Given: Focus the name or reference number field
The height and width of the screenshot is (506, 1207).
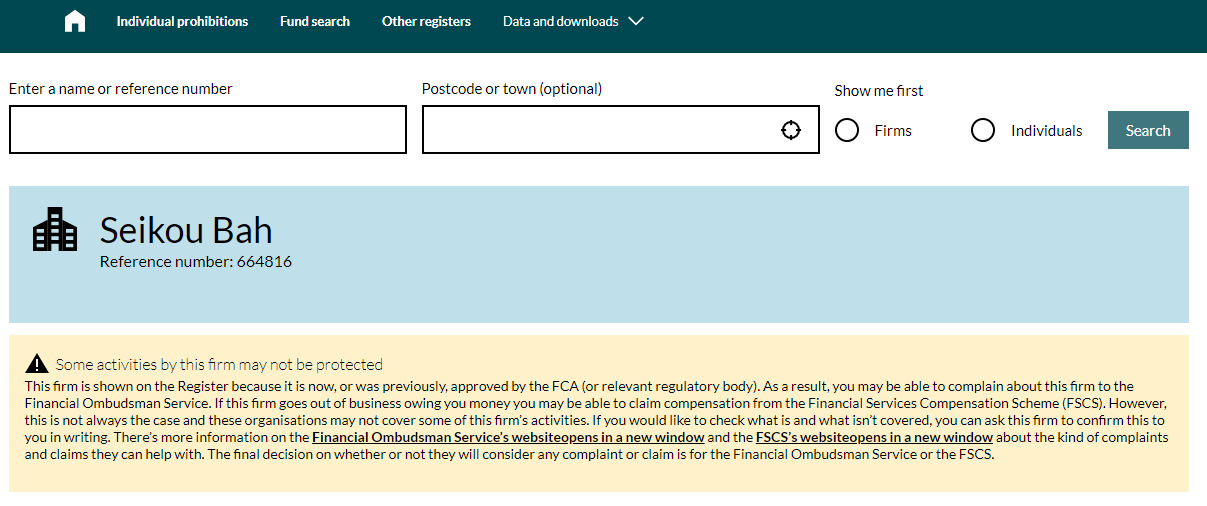Looking at the screenshot, I should (x=208, y=130).
